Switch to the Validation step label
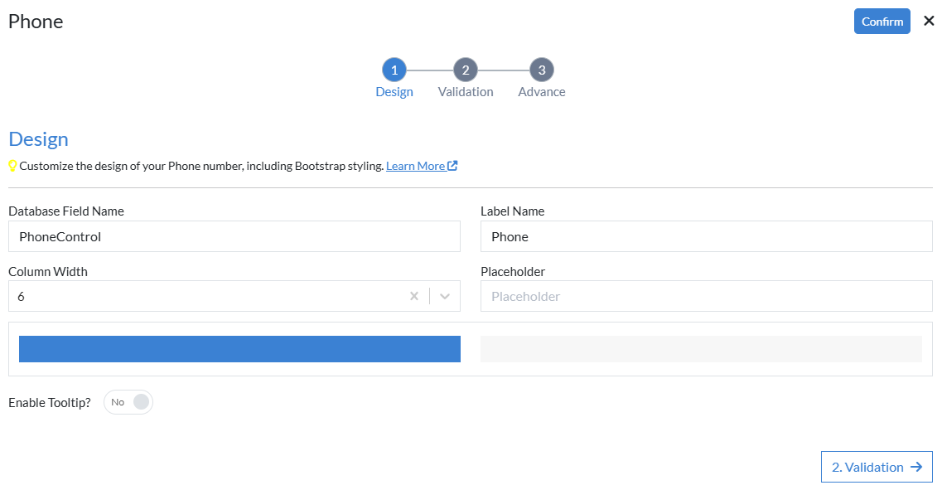Viewport: 942px width, 490px height. coord(465,92)
